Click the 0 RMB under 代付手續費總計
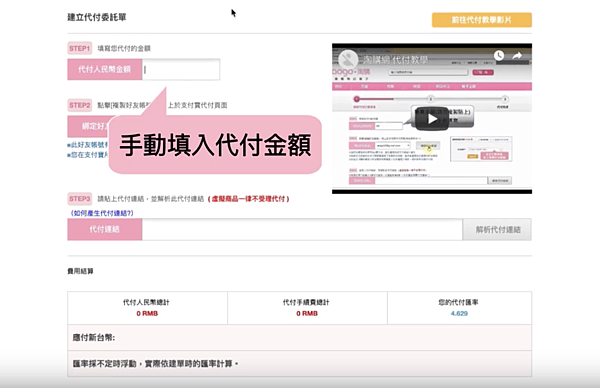 (x=307, y=313)
